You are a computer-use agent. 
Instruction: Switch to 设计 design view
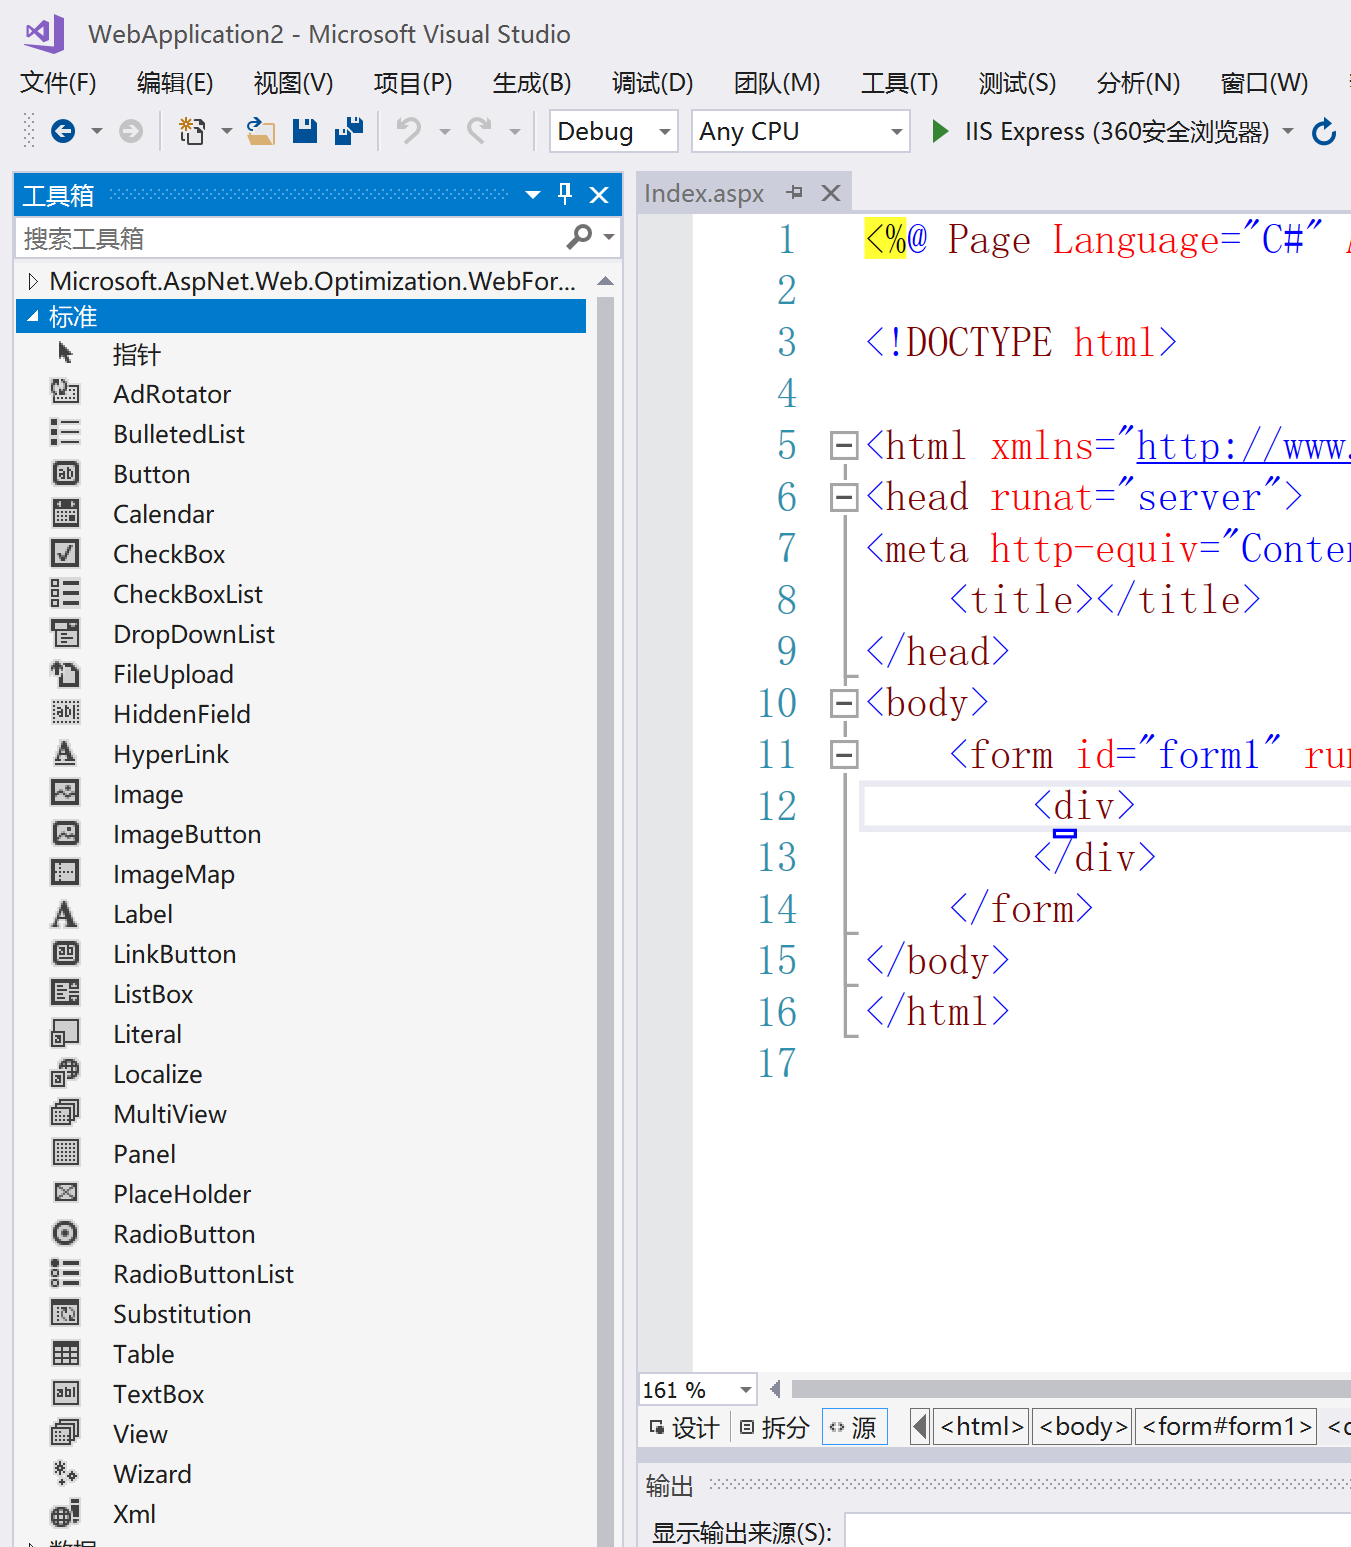684,1427
